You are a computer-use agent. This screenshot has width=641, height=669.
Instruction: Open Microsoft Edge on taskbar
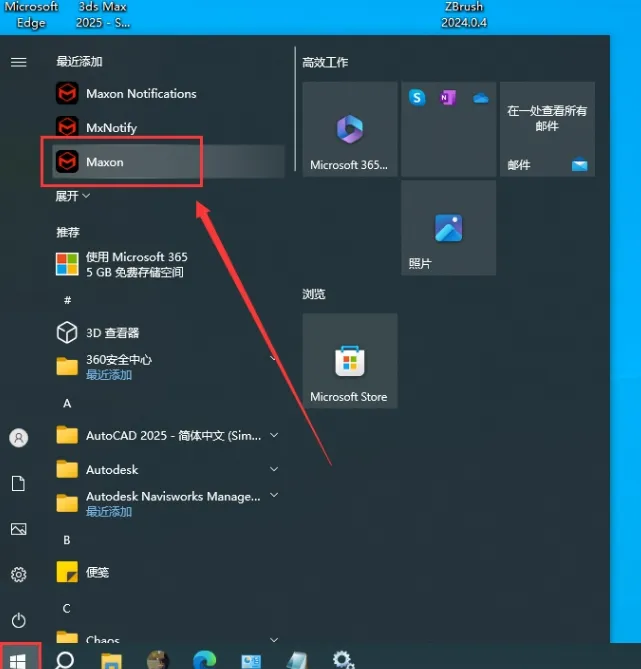[x=204, y=660]
